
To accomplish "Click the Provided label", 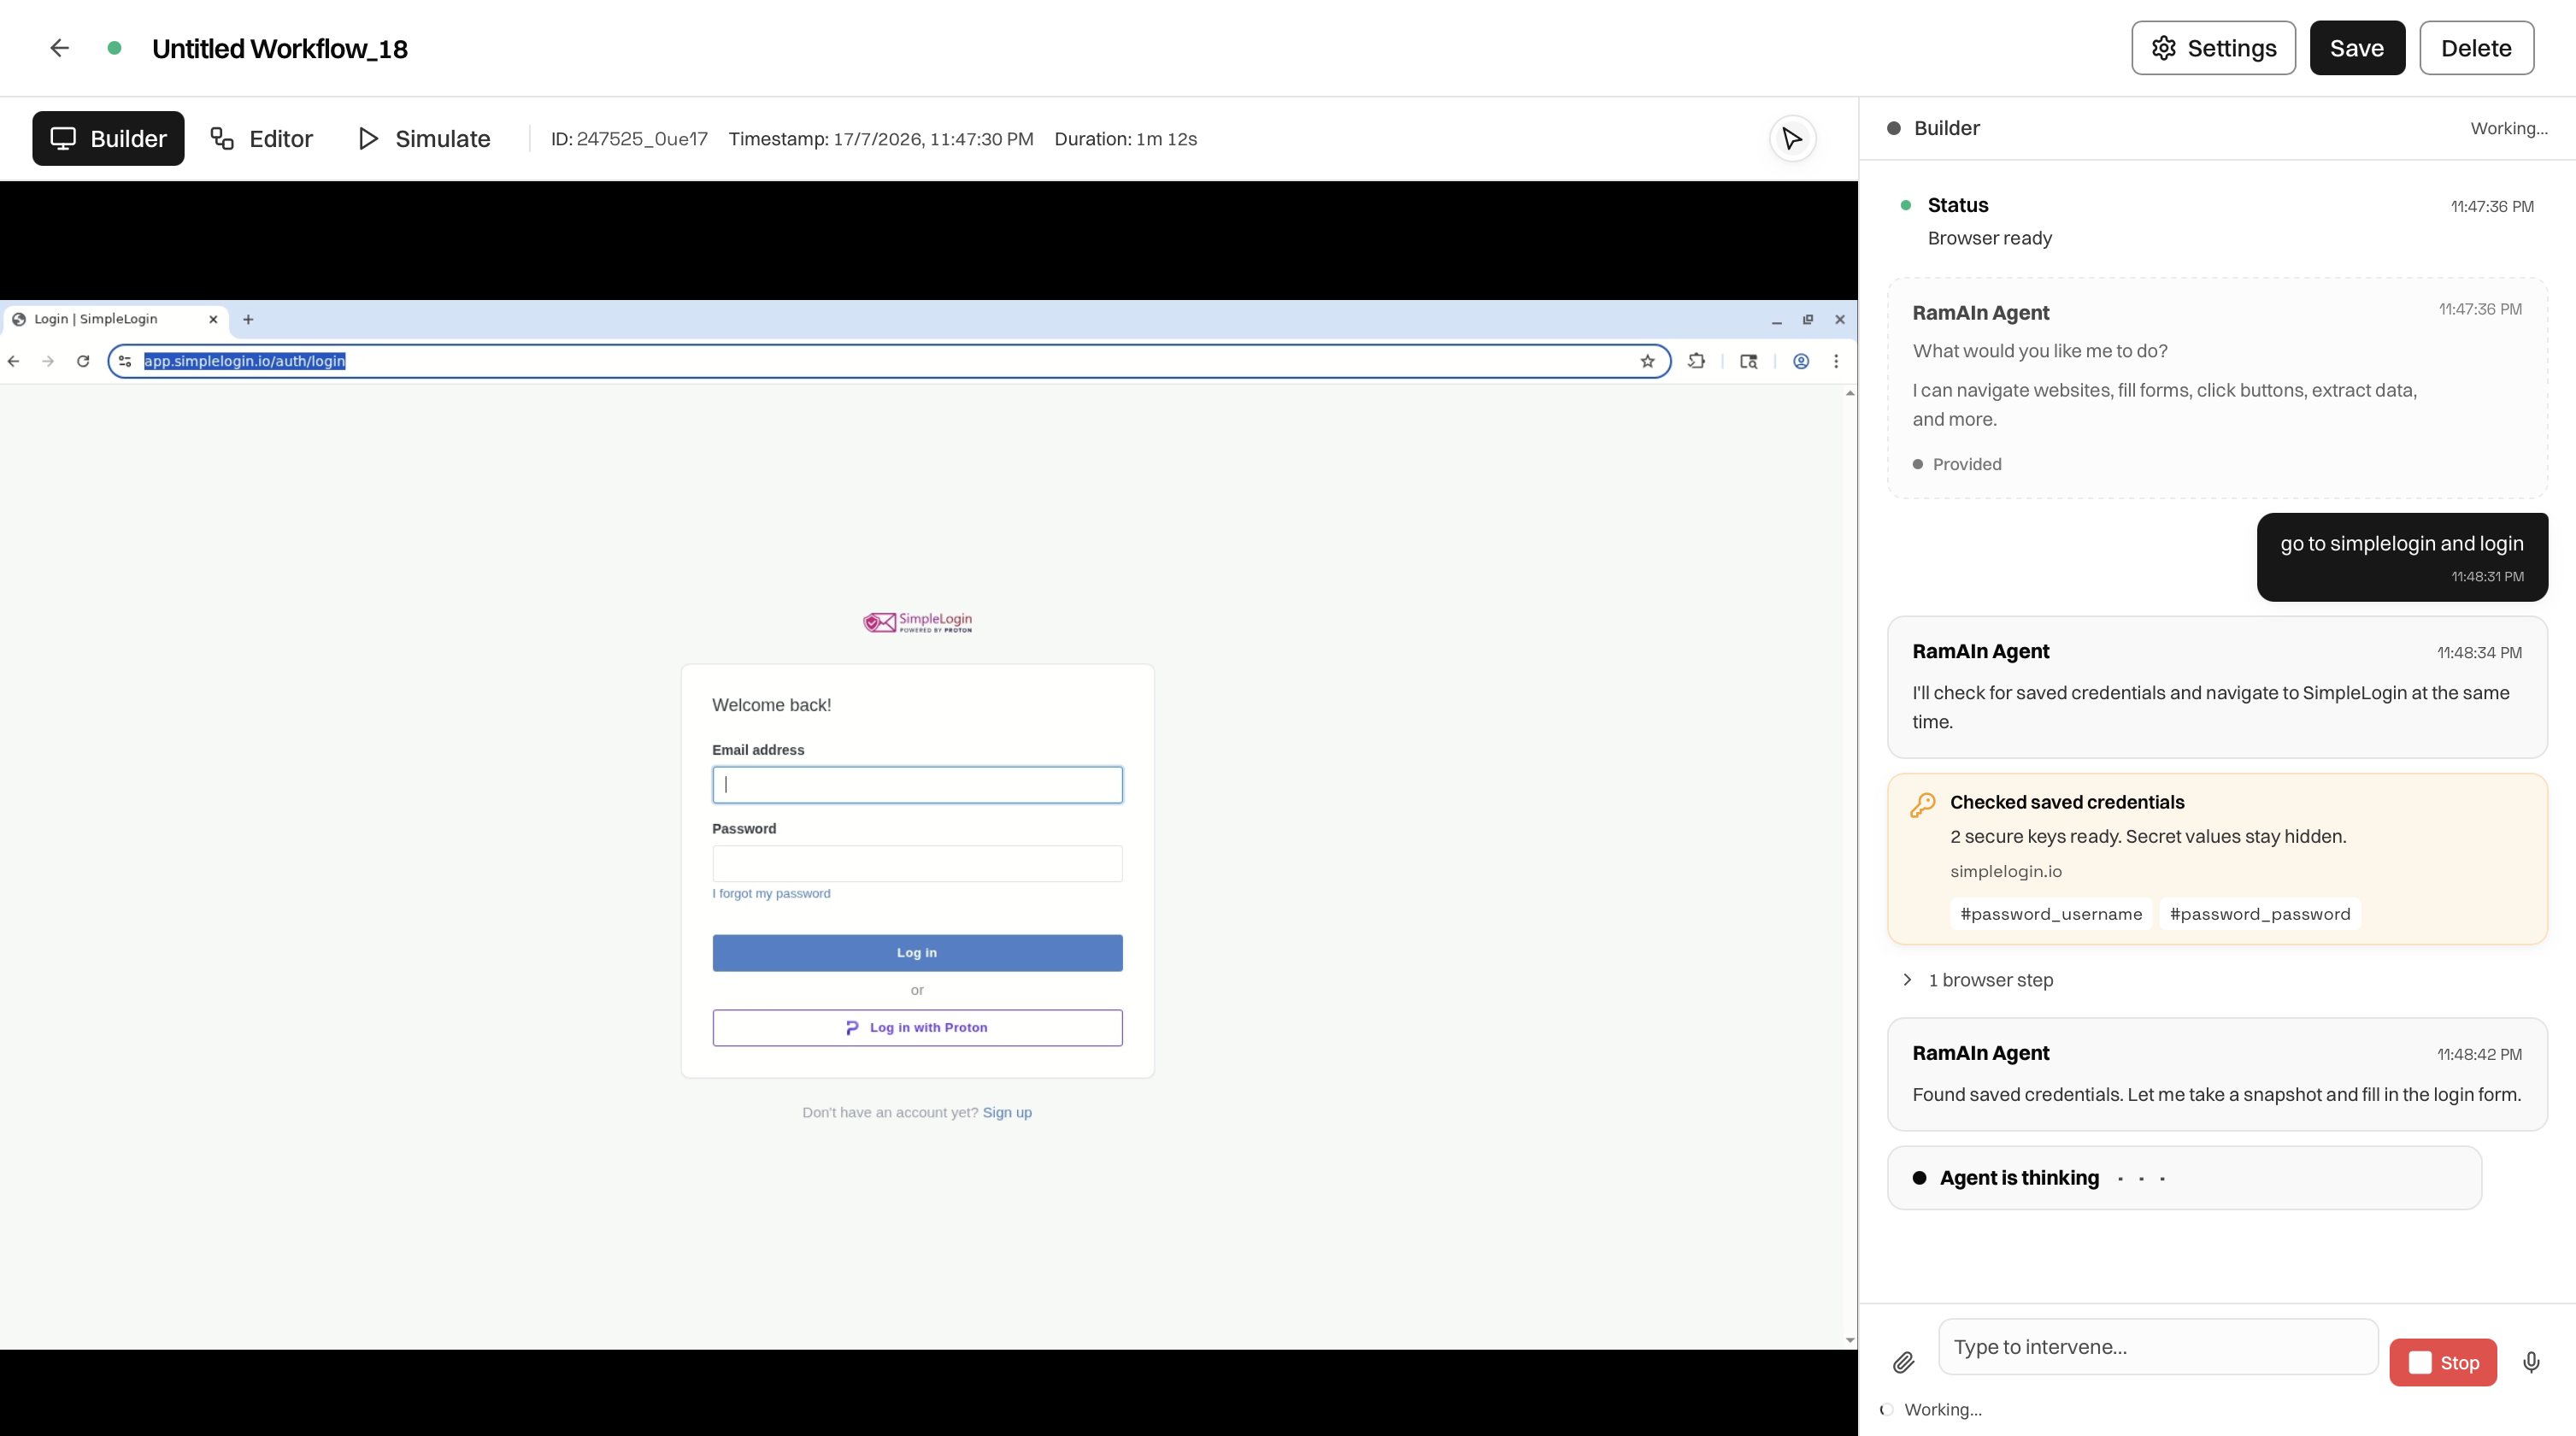I will (x=1966, y=464).
